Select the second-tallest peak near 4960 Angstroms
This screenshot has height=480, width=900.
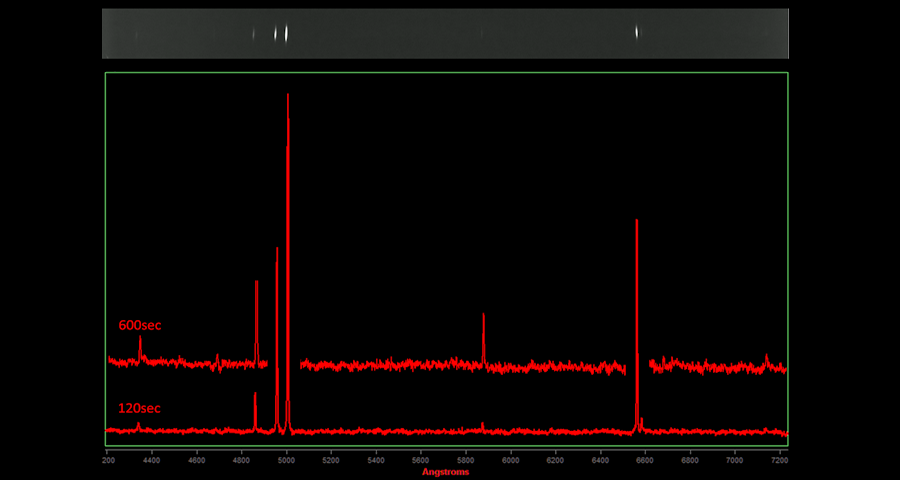(x=277, y=255)
